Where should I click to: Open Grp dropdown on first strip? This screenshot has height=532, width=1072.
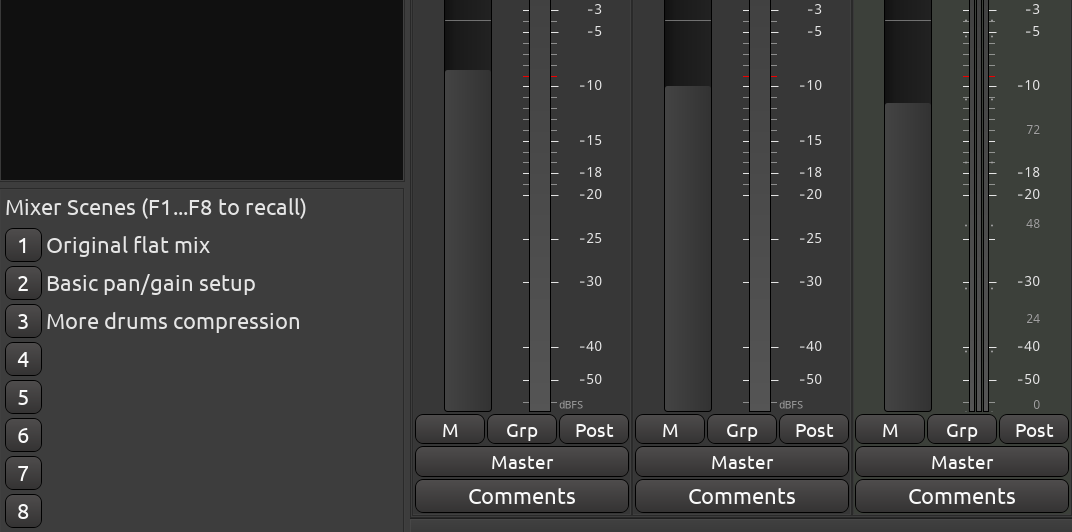coord(522,430)
